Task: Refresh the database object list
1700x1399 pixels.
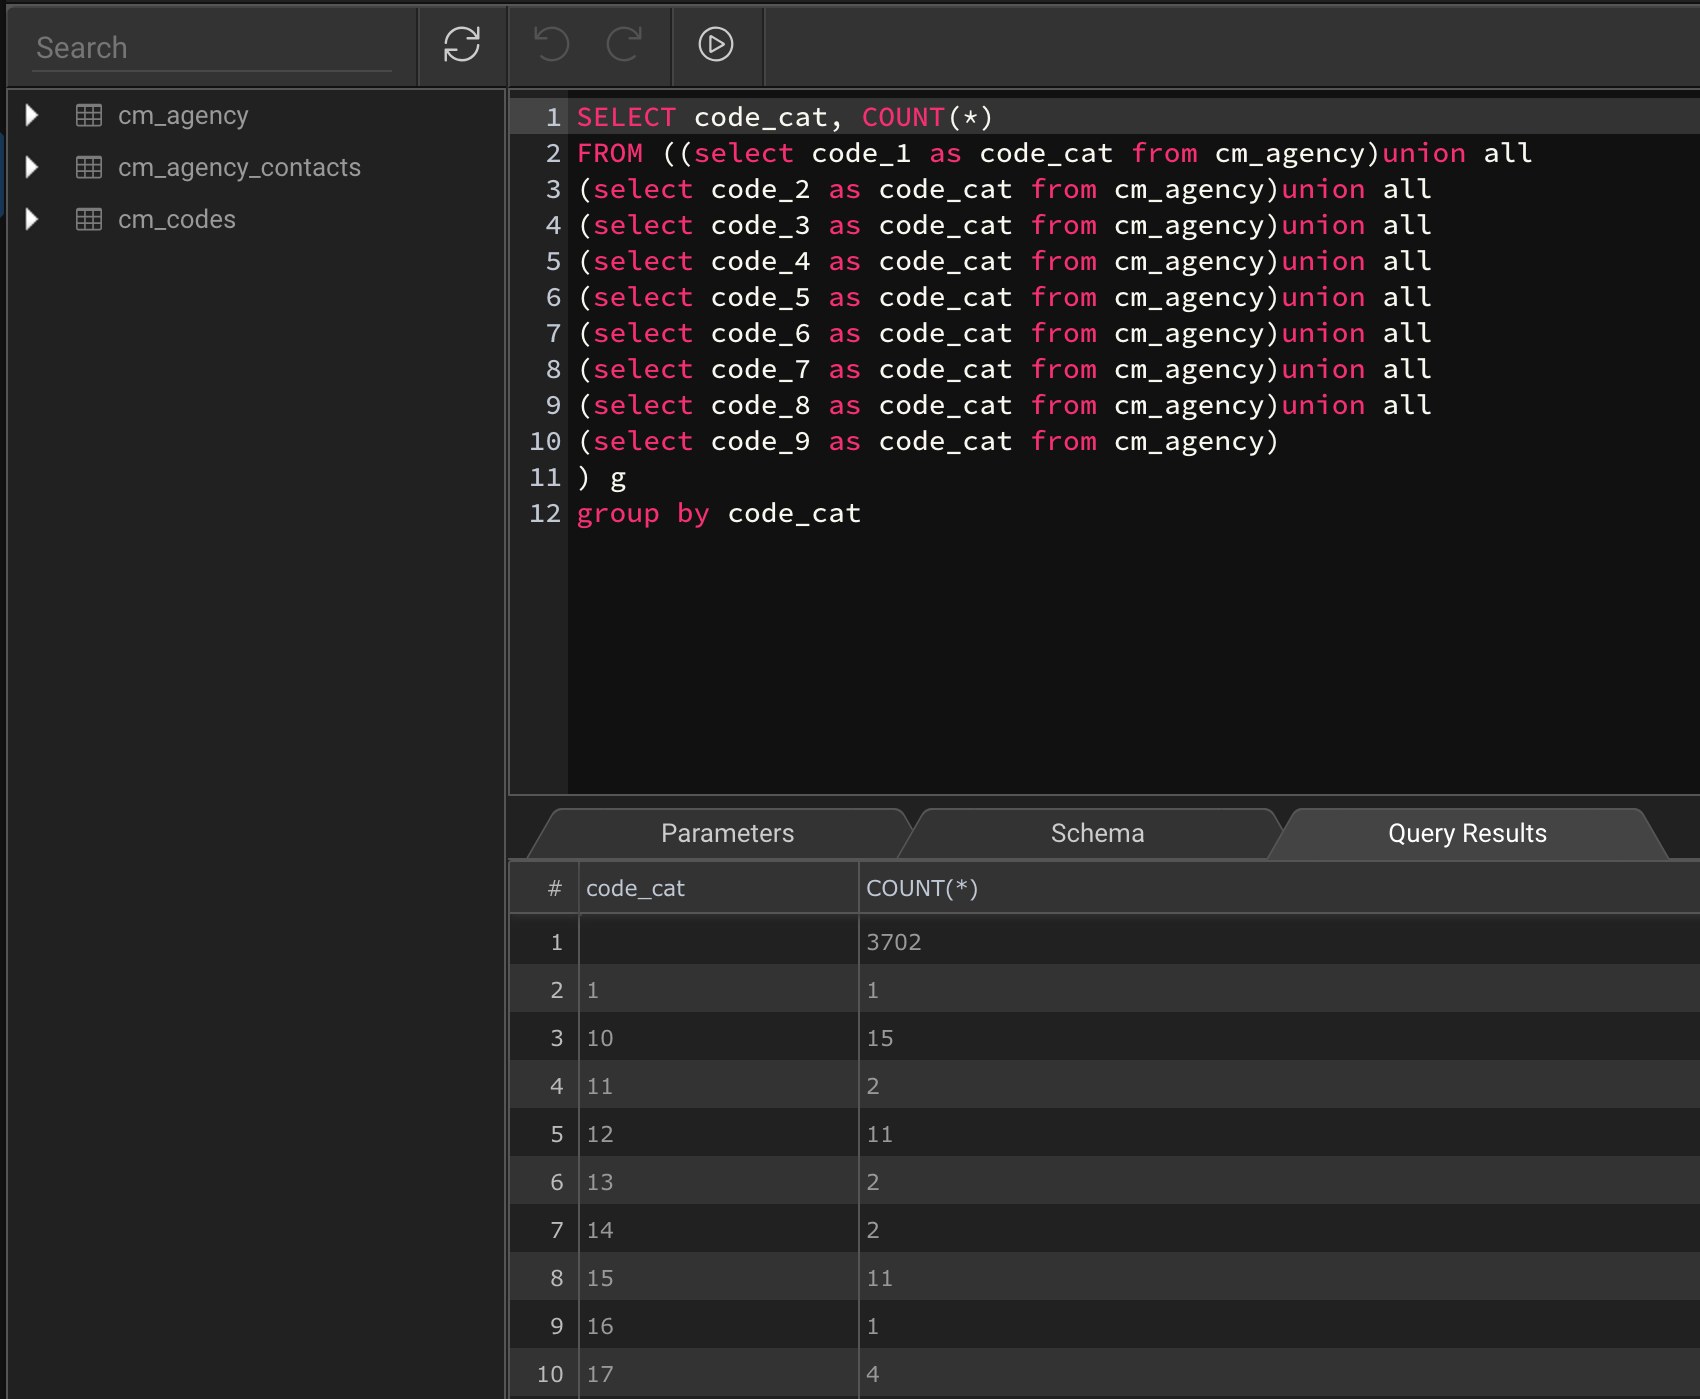Action: 461,45
